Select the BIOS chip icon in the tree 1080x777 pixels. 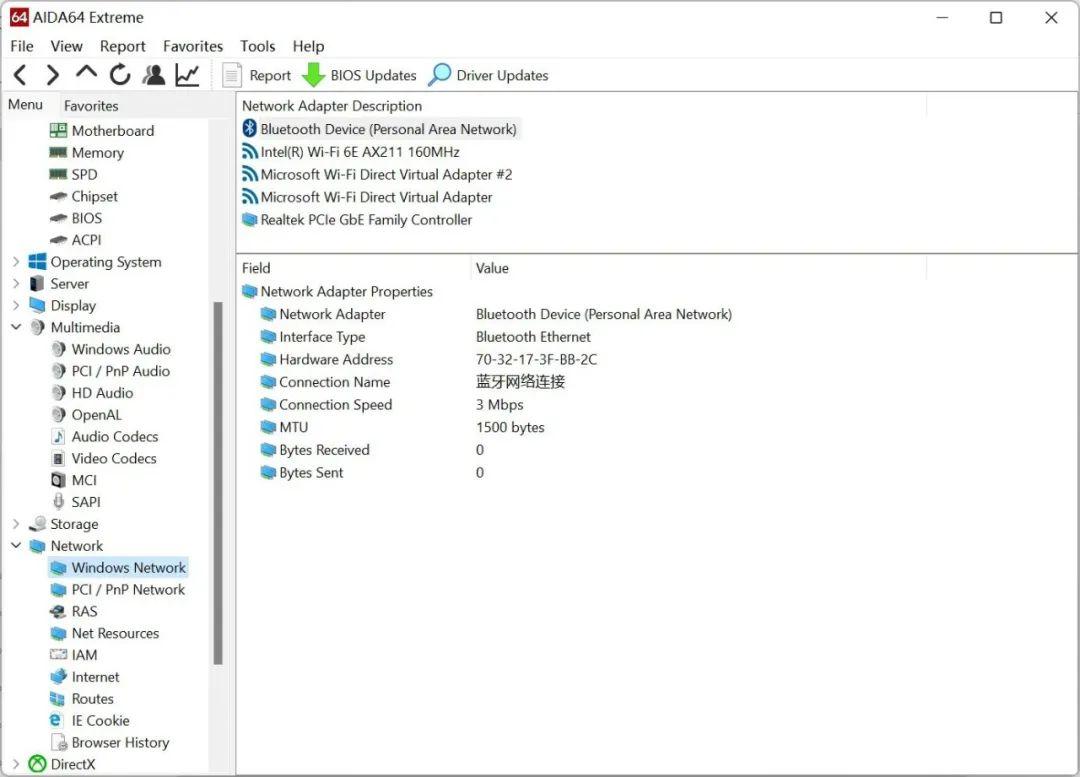pyautogui.click(x=59, y=218)
